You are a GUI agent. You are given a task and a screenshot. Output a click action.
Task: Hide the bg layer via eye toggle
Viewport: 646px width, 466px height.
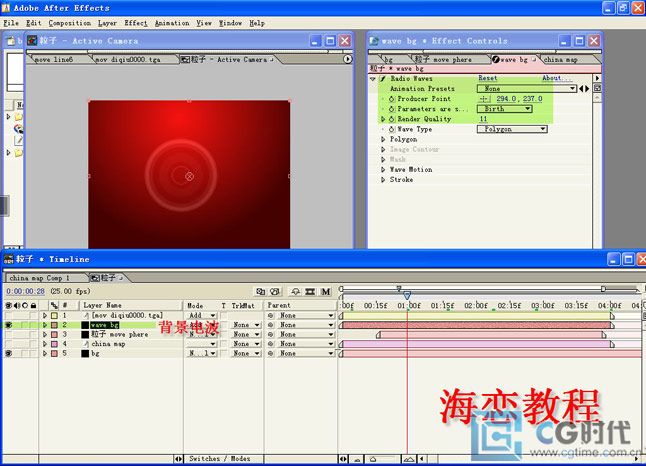pos(8,354)
